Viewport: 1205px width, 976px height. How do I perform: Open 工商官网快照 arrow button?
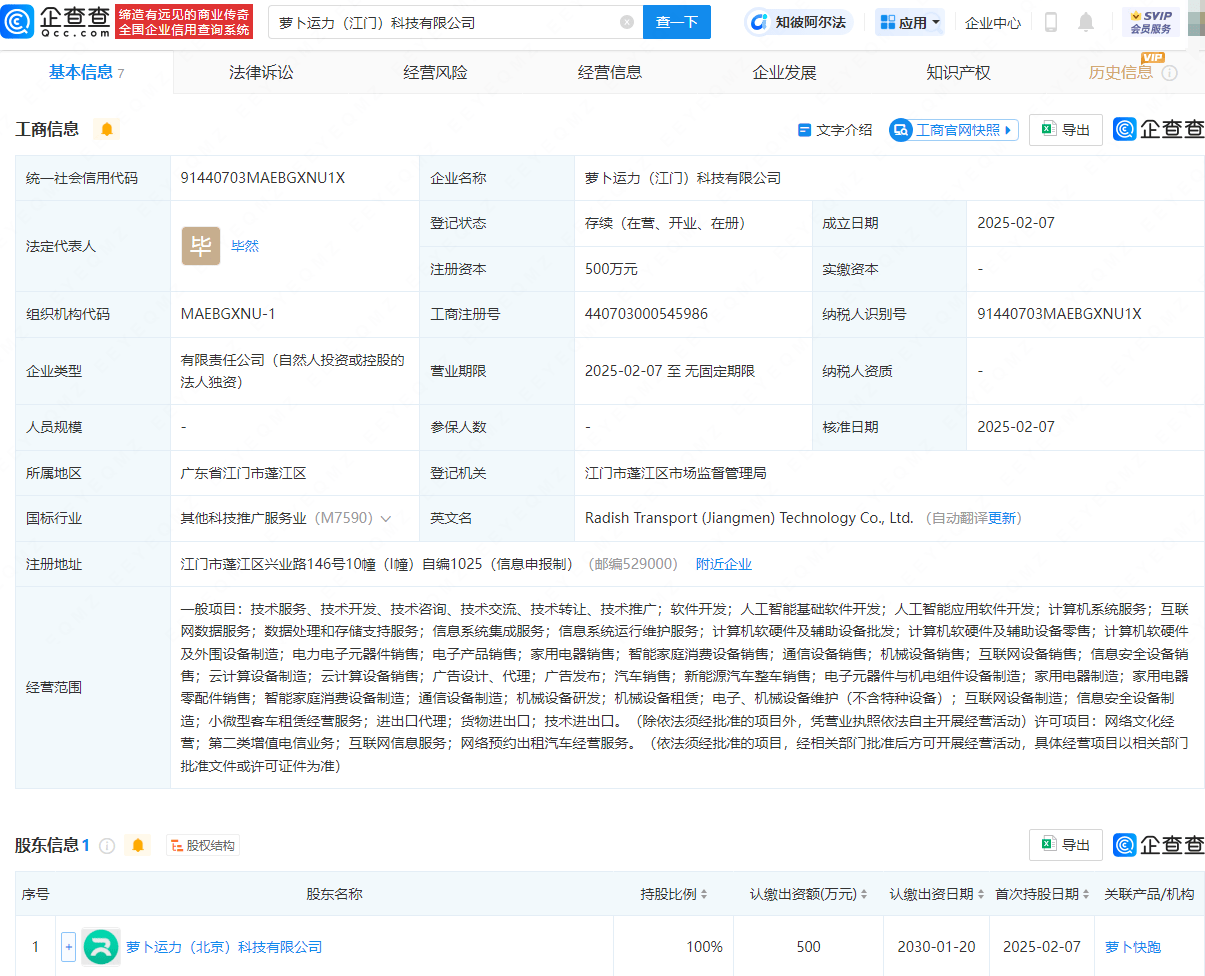tap(954, 130)
